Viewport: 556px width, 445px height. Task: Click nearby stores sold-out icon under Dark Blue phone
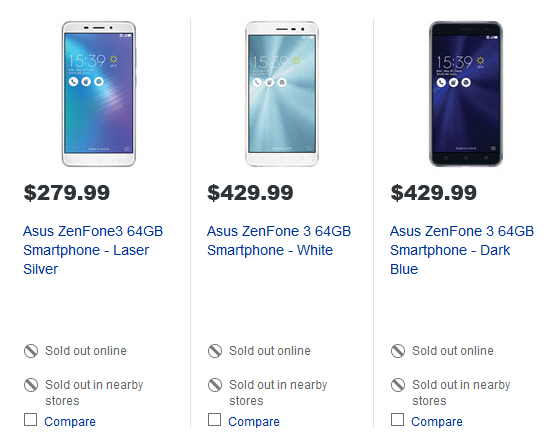point(398,385)
